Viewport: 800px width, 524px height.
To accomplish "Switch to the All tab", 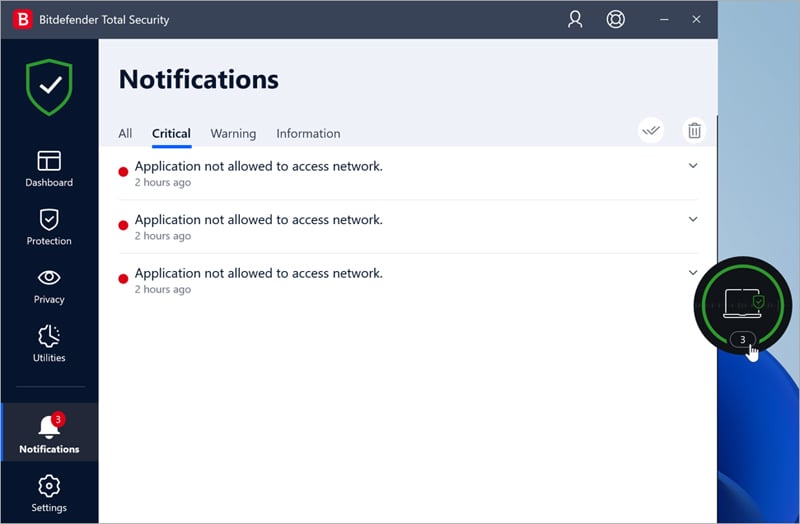I will [125, 134].
